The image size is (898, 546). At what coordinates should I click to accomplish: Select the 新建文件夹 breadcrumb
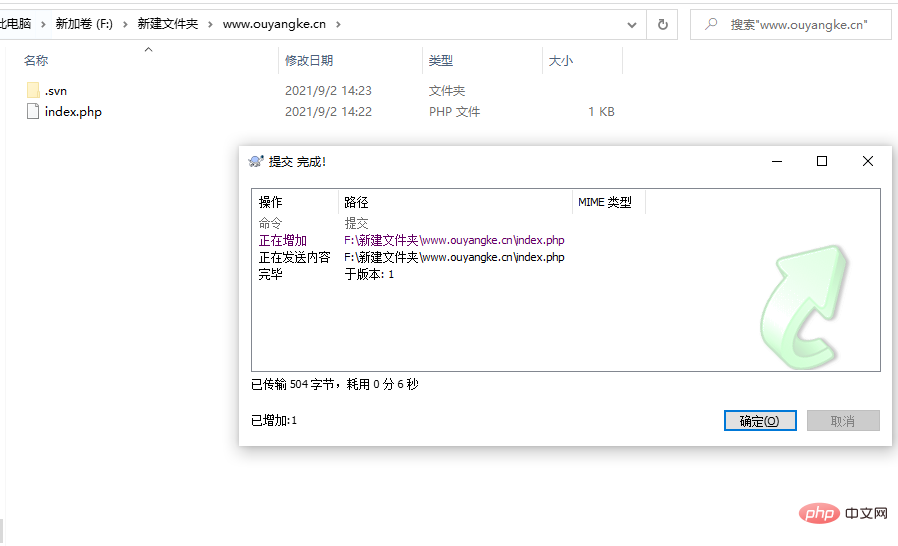pos(168,24)
